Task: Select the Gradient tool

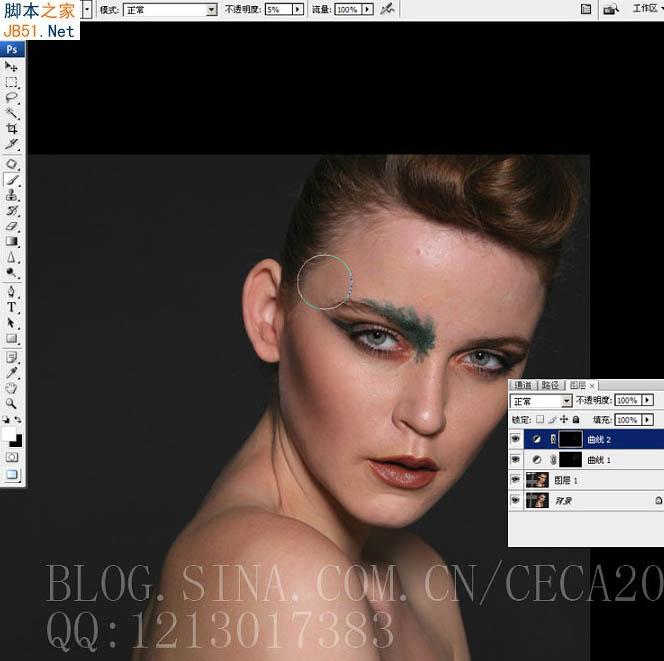Action: 11,241
